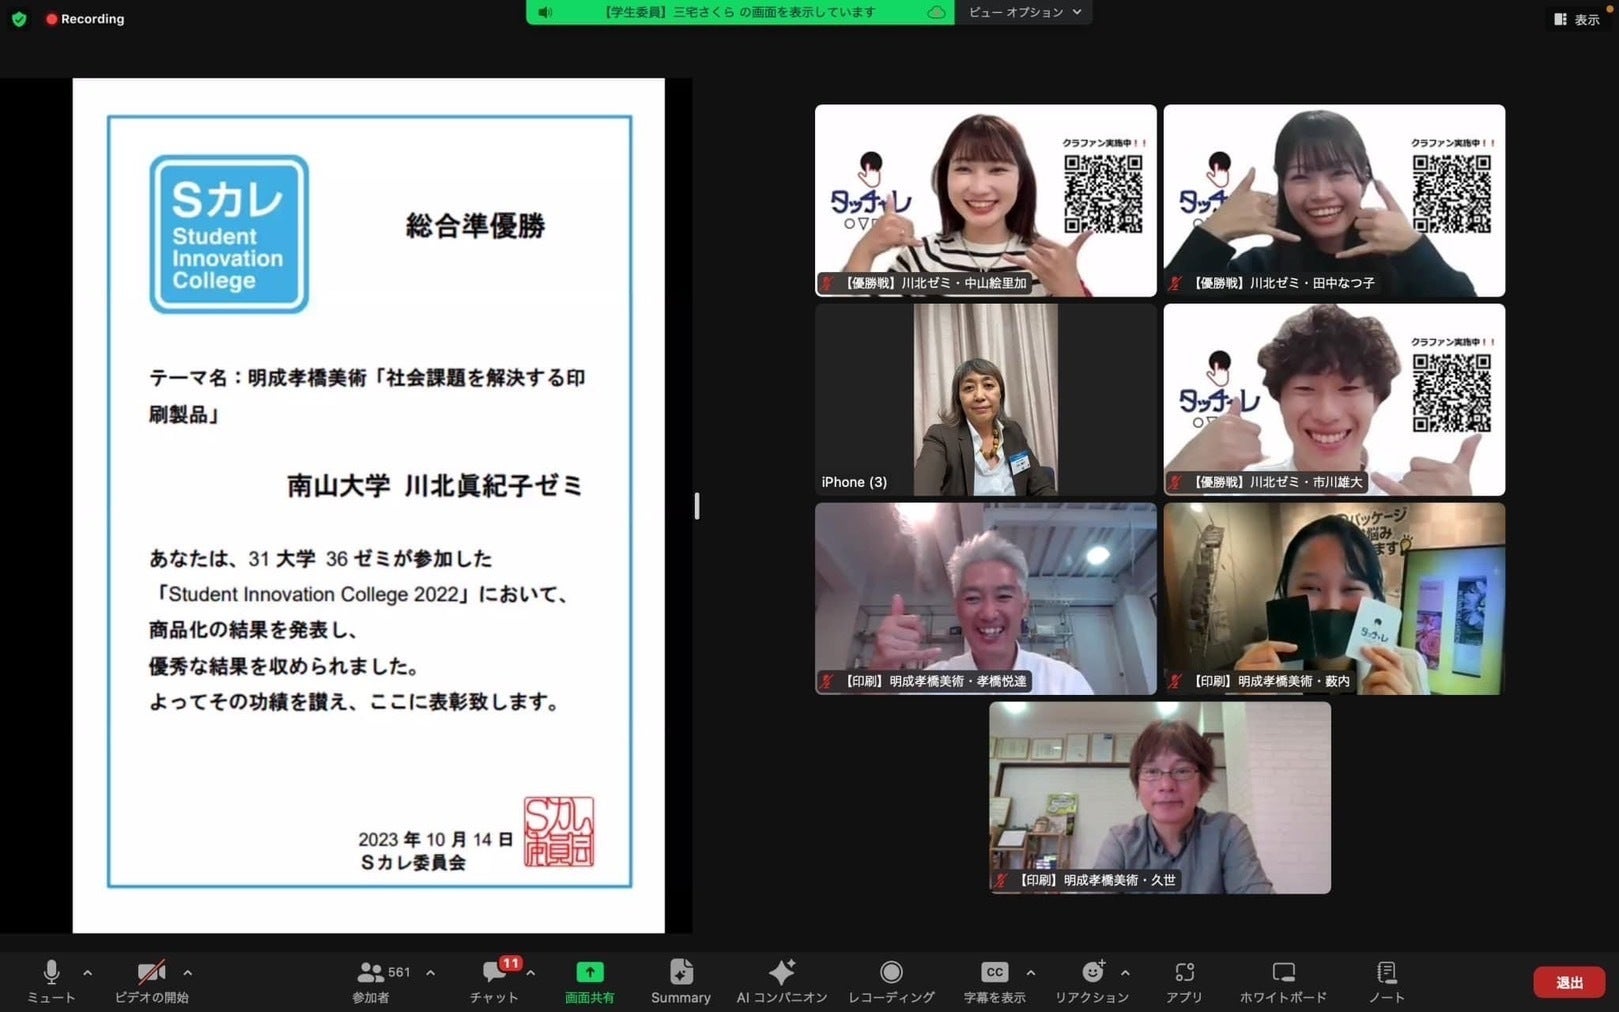Open the チャット icon with 11 badge
Screen dimensions: 1619x1012
[495, 971]
